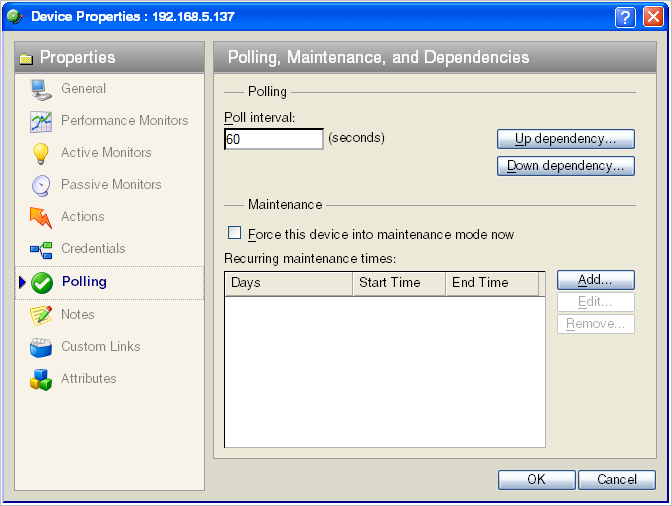672x506 pixels.
Task: Click the Performance Monitors chart icon
Action: pyautogui.click(x=41, y=121)
